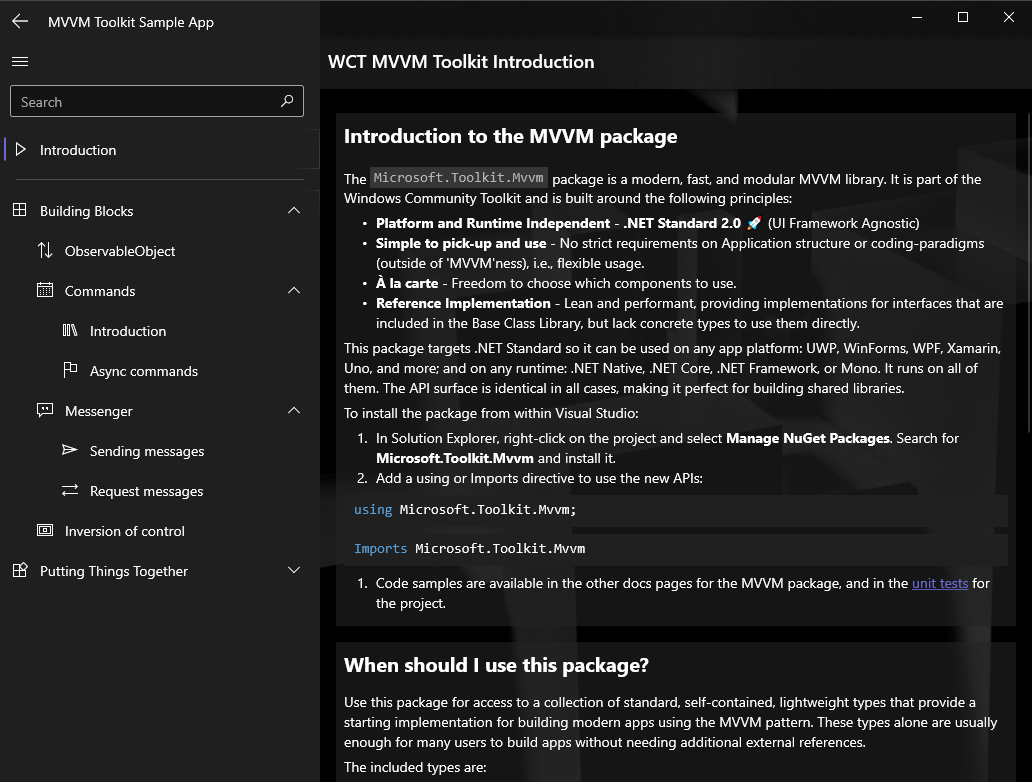The height and width of the screenshot is (782, 1032).
Task: Select Inversion of control item
Action: (x=125, y=531)
